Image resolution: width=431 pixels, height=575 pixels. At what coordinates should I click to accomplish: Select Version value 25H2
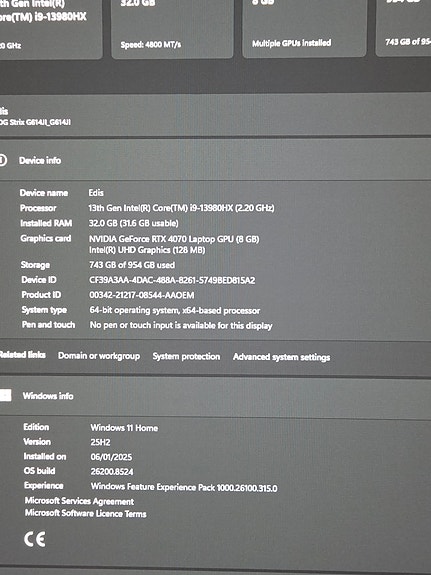point(101,442)
